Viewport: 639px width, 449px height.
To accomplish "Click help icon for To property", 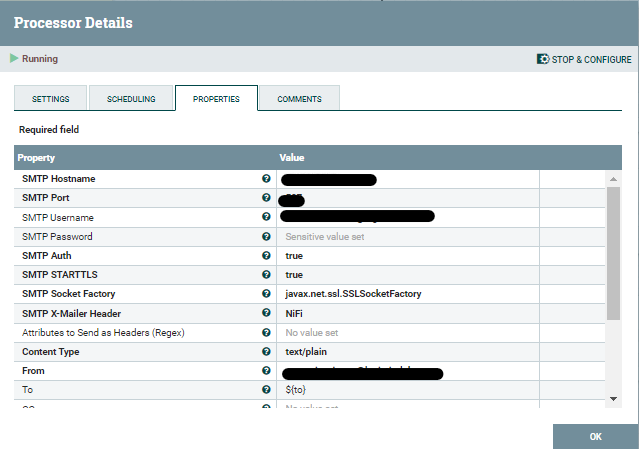I will click(x=266, y=390).
